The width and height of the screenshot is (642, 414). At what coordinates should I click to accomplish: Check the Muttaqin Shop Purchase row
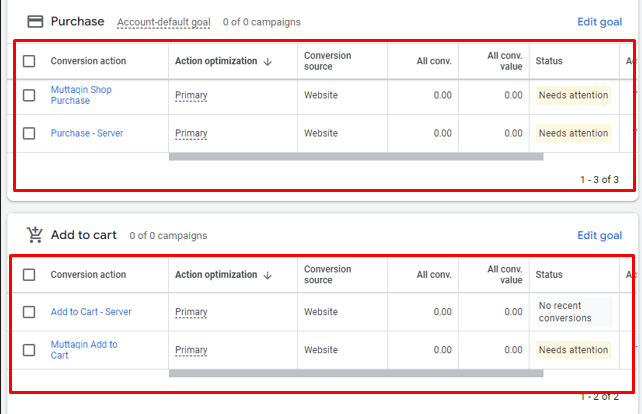(x=29, y=95)
